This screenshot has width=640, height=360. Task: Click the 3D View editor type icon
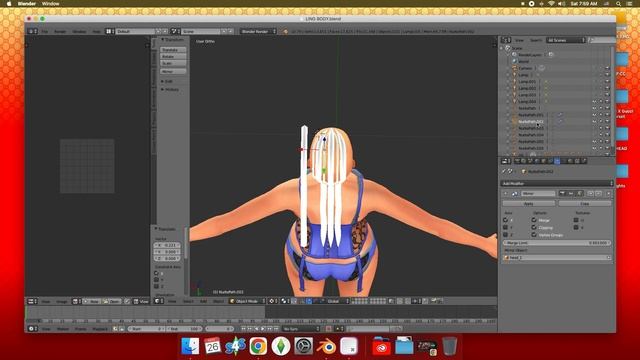[158, 301]
